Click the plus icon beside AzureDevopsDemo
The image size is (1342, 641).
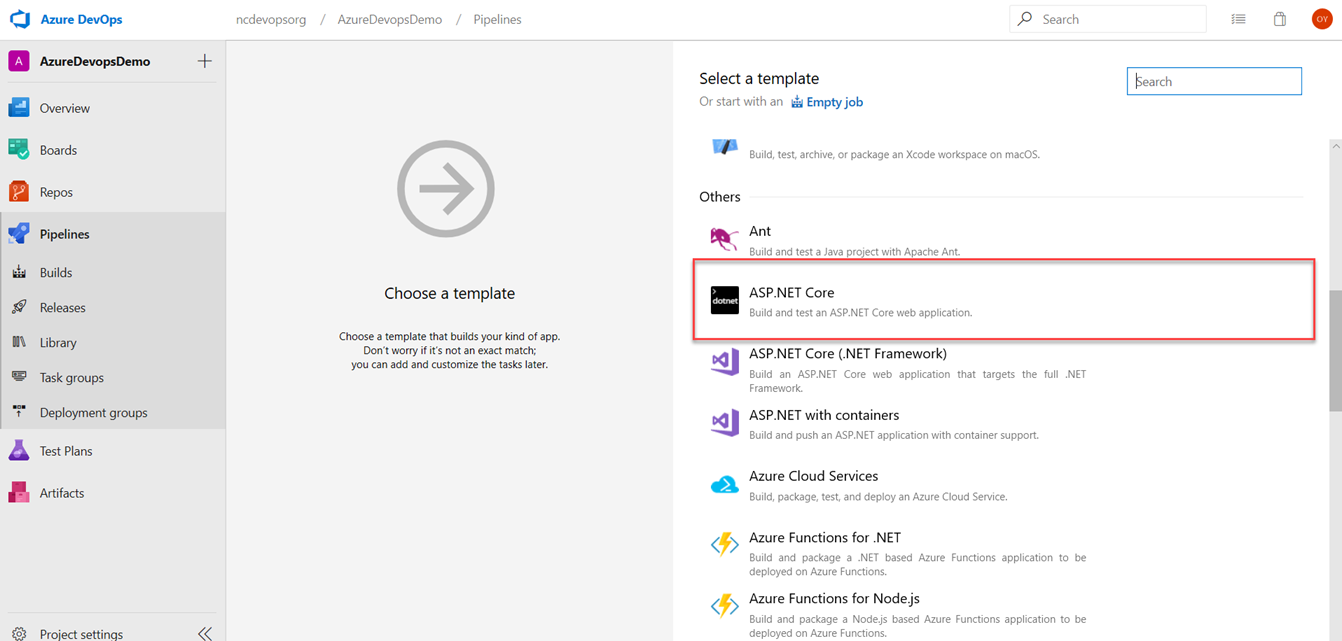point(205,61)
